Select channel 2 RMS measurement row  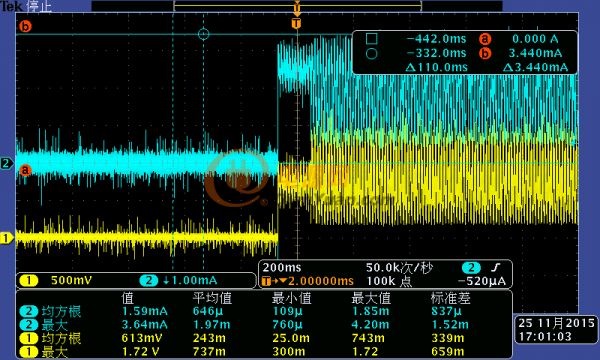(x=264, y=311)
